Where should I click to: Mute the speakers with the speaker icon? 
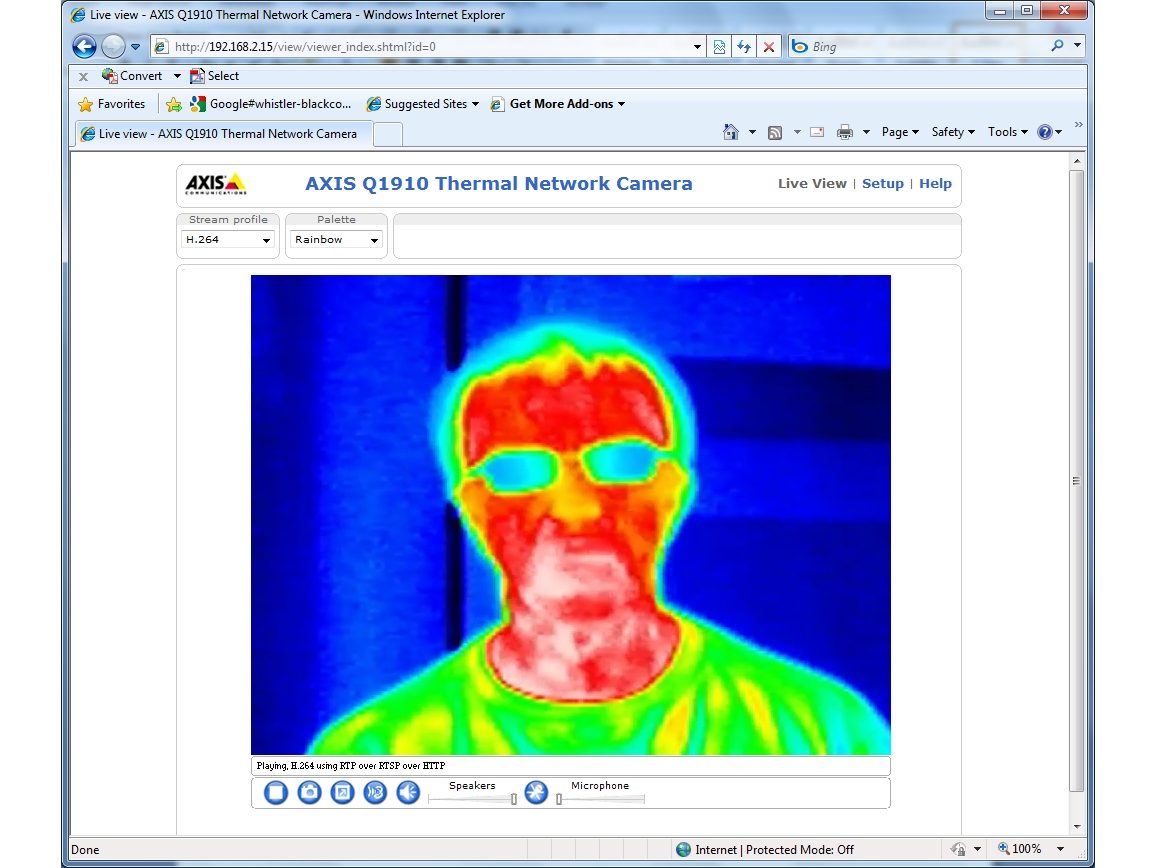[408, 793]
